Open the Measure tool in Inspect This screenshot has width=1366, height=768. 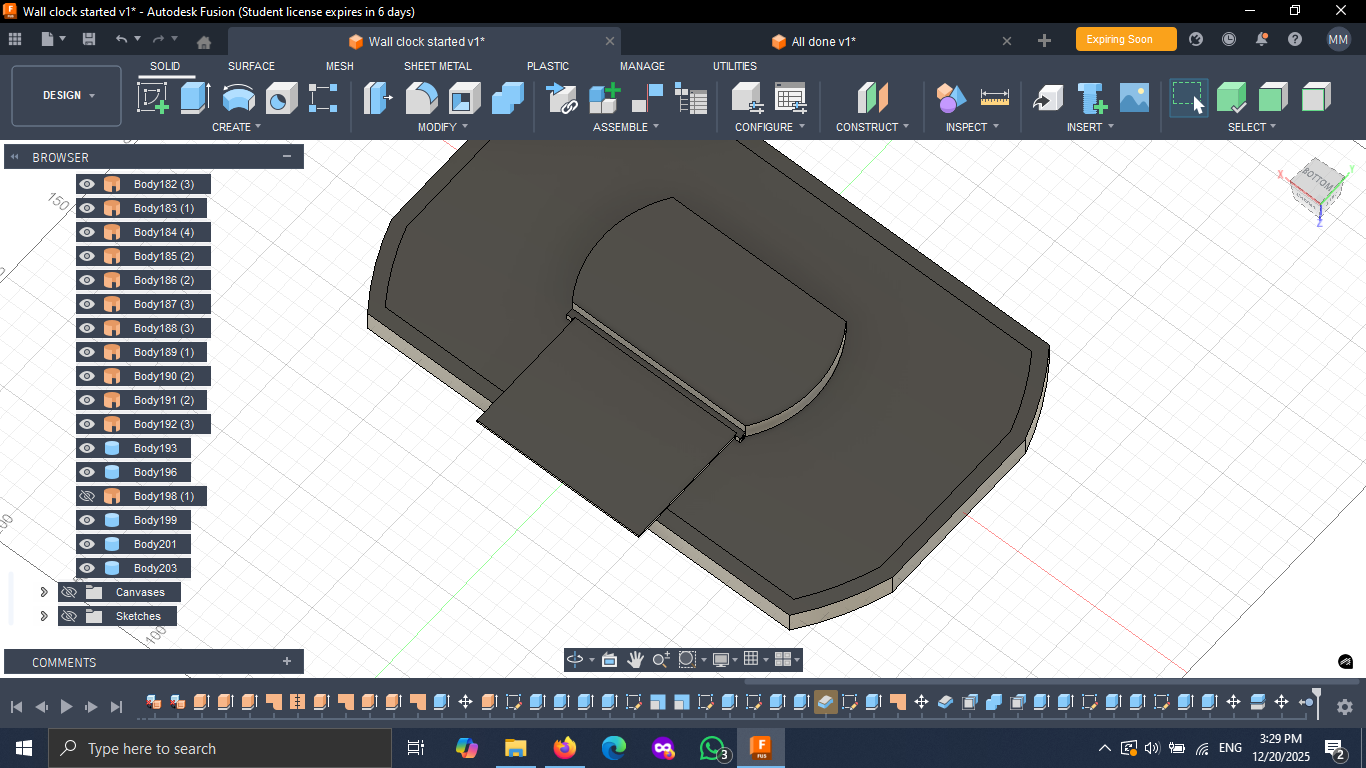(994, 98)
